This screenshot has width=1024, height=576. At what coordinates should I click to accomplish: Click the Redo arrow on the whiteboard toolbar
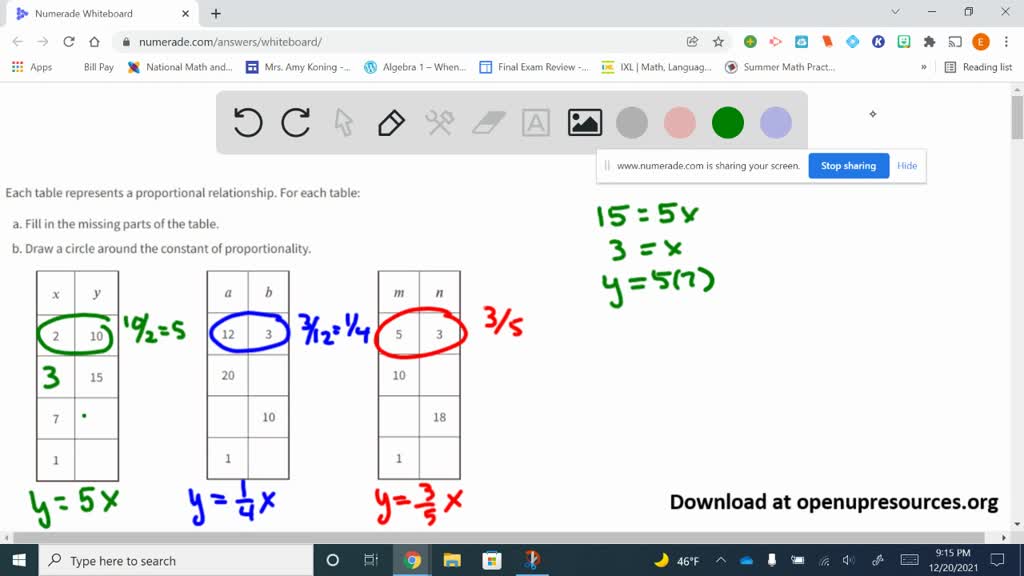pyautogui.click(x=296, y=122)
